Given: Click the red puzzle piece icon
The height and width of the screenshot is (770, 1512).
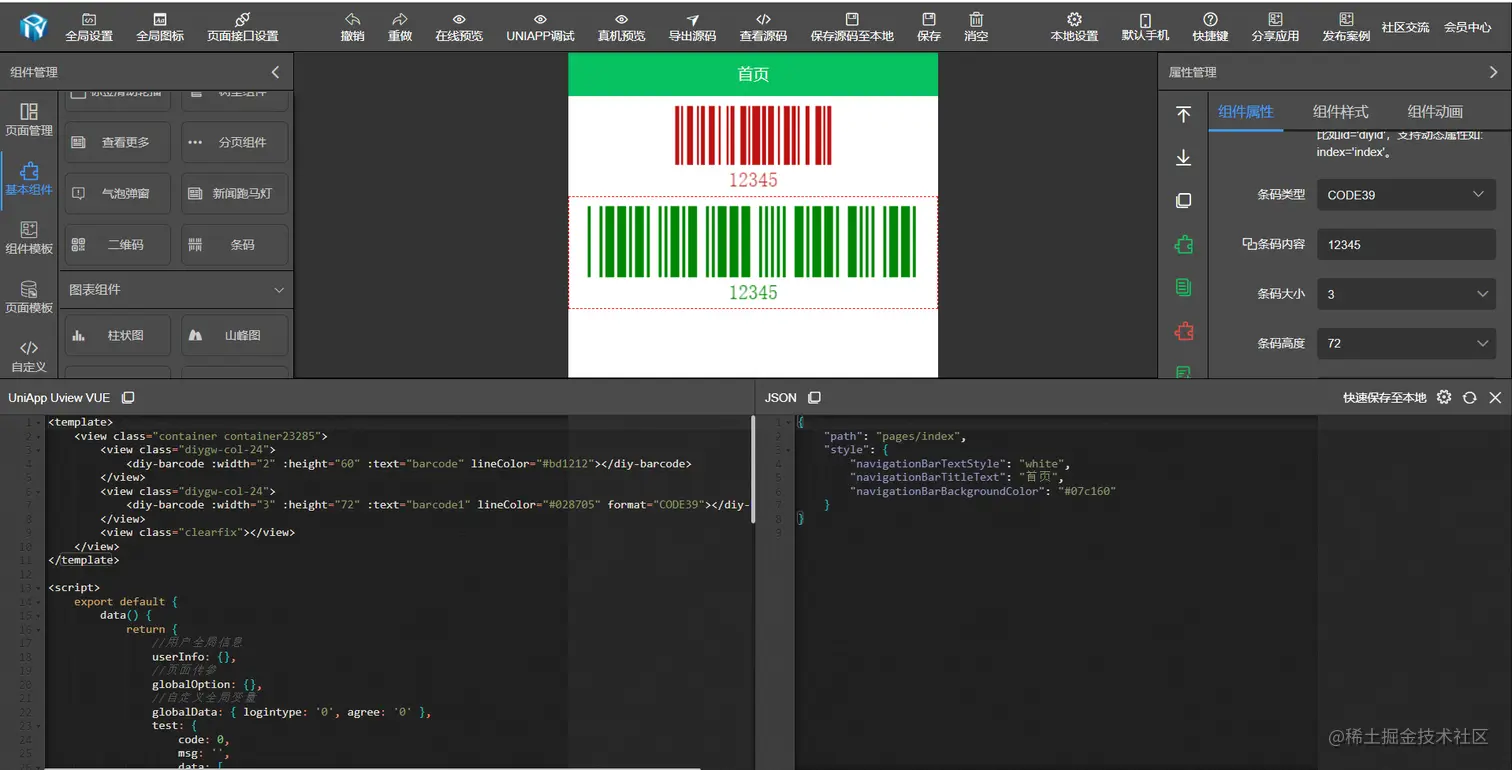Looking at the screenshot, I should [1183, 331].
